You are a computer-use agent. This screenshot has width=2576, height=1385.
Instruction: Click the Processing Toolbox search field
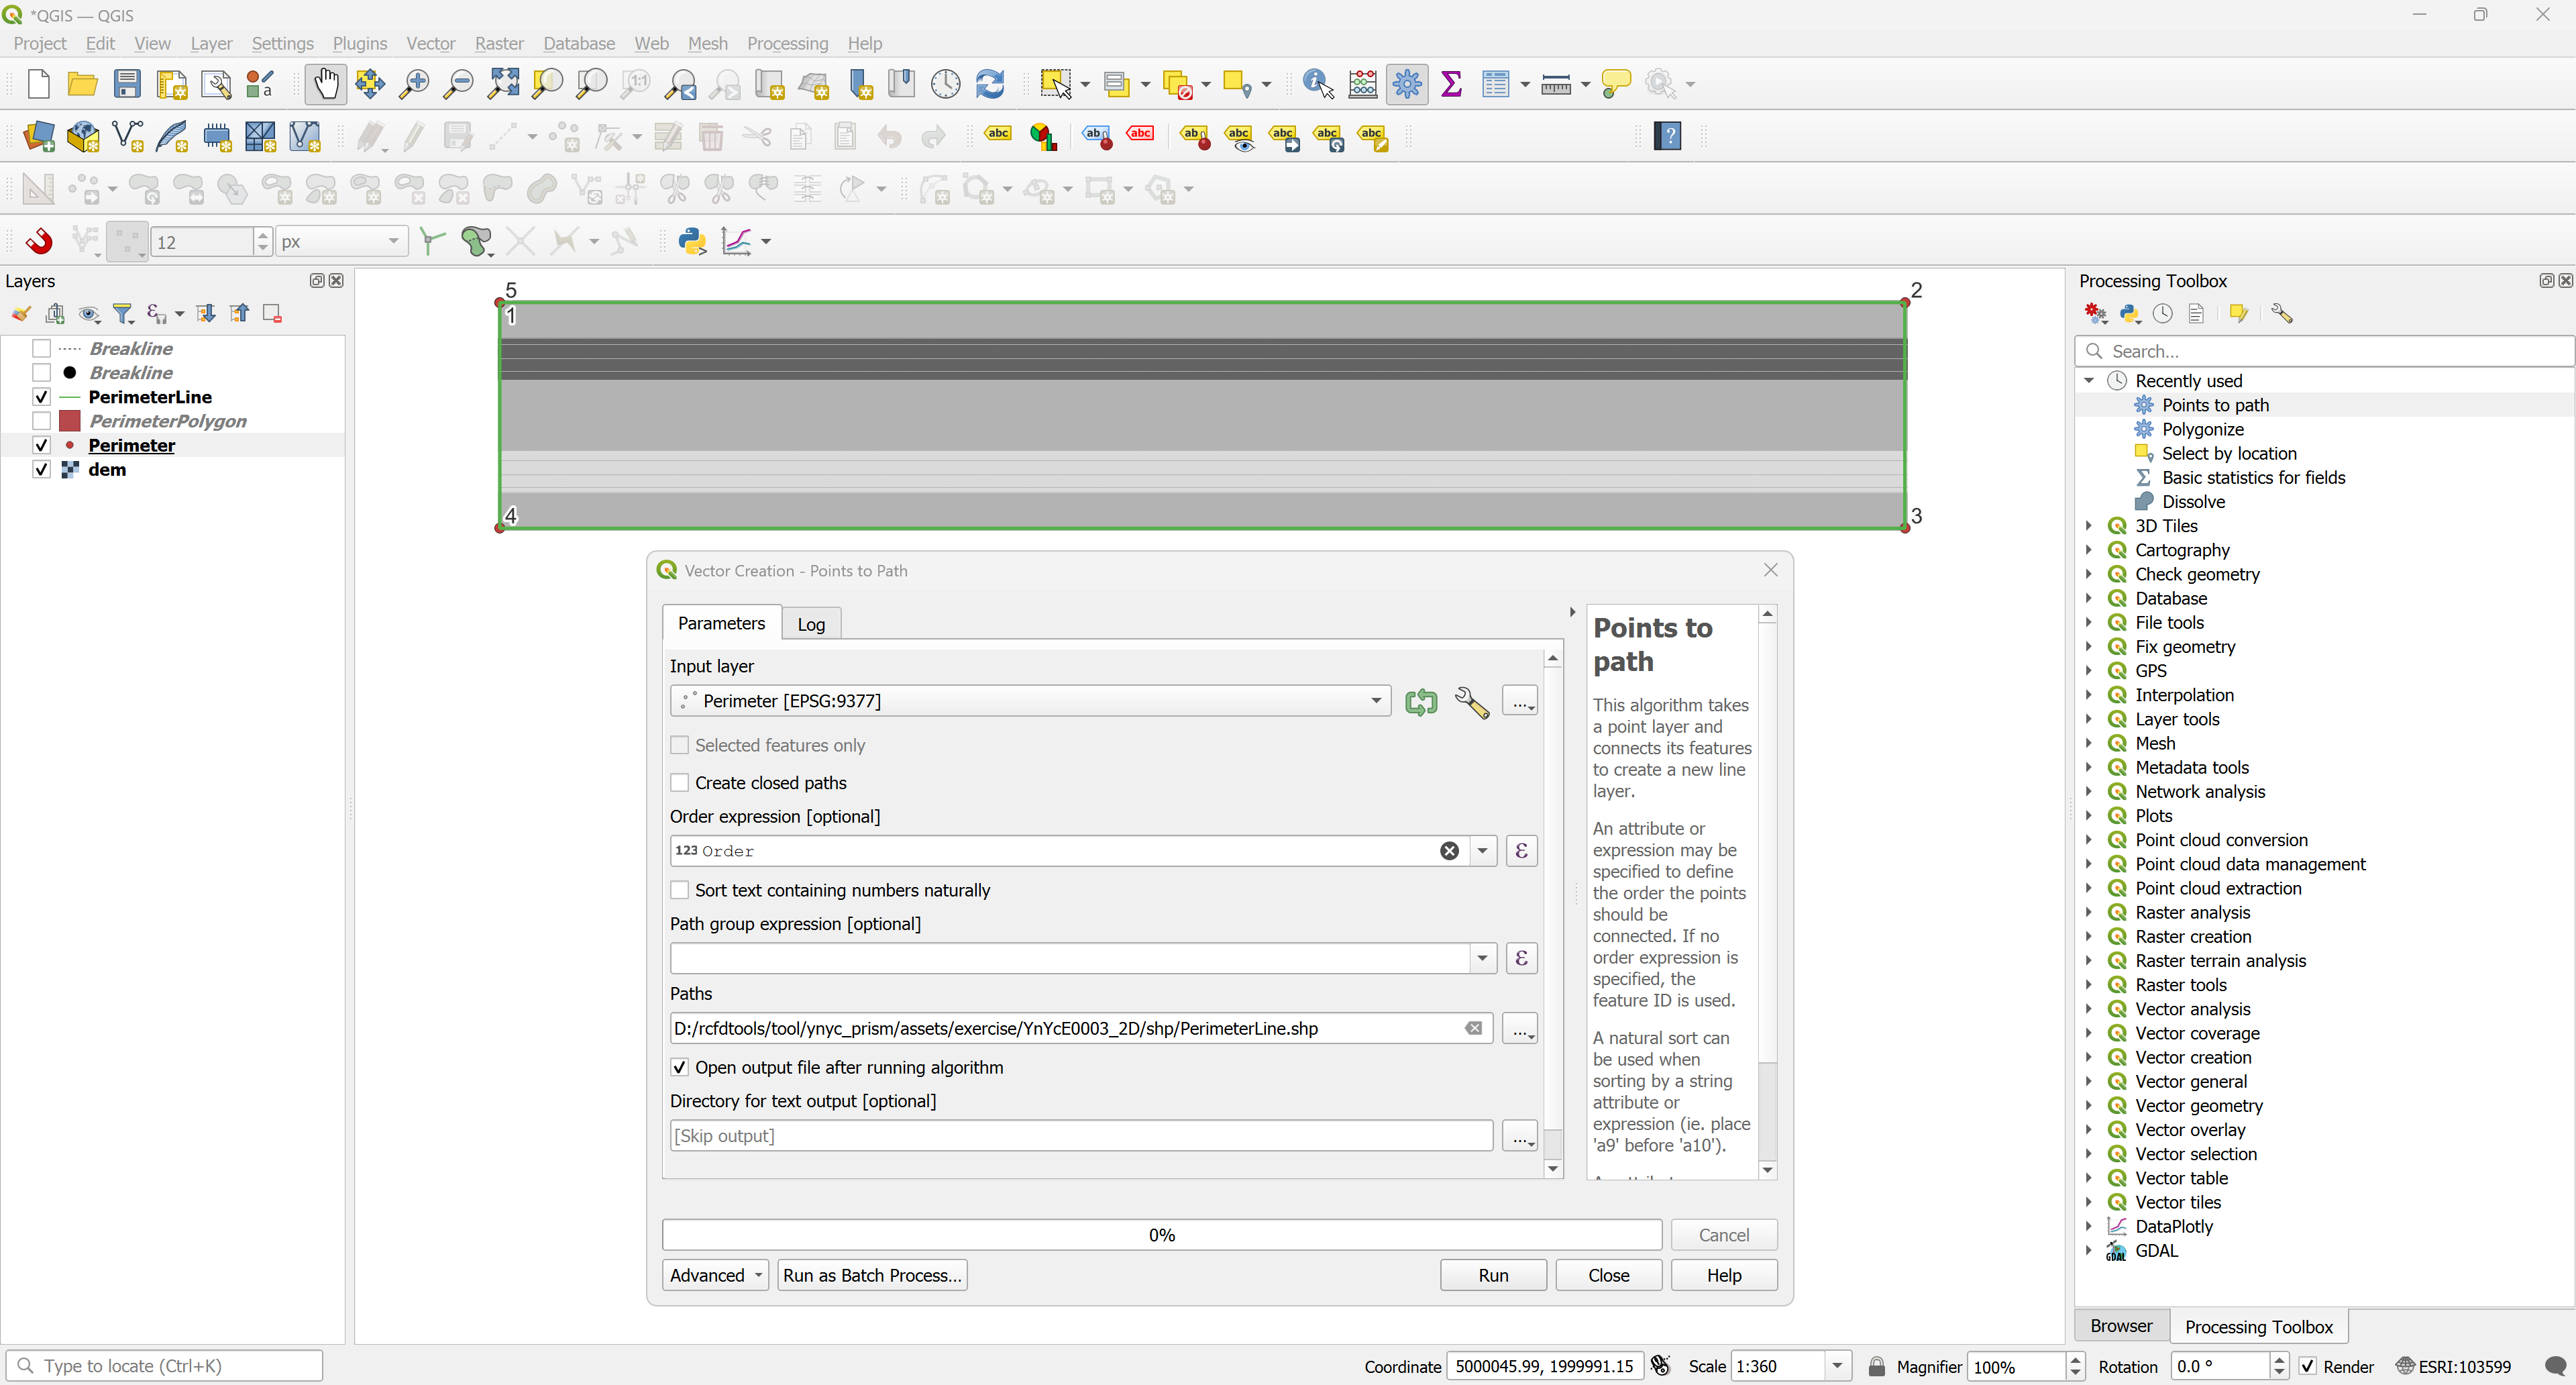coord(2324,351)
